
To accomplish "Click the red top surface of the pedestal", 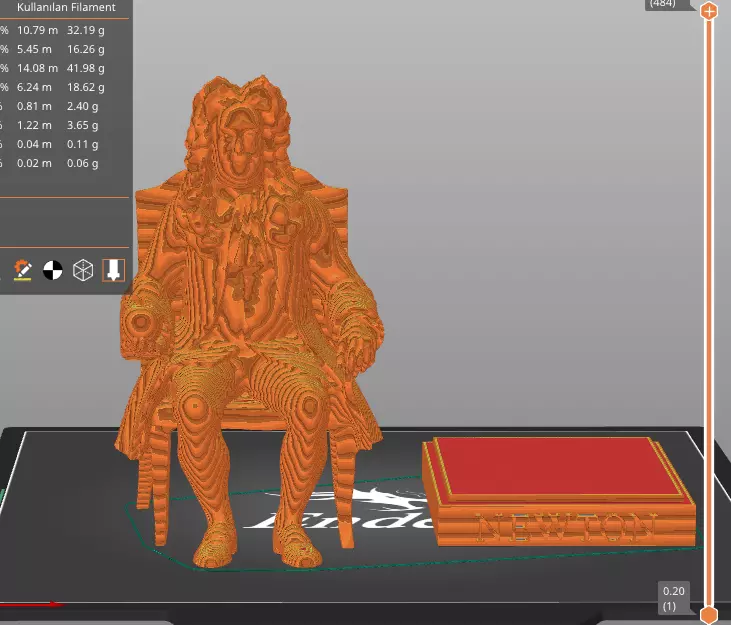I will pyautogui.click(x=557, y=467).
